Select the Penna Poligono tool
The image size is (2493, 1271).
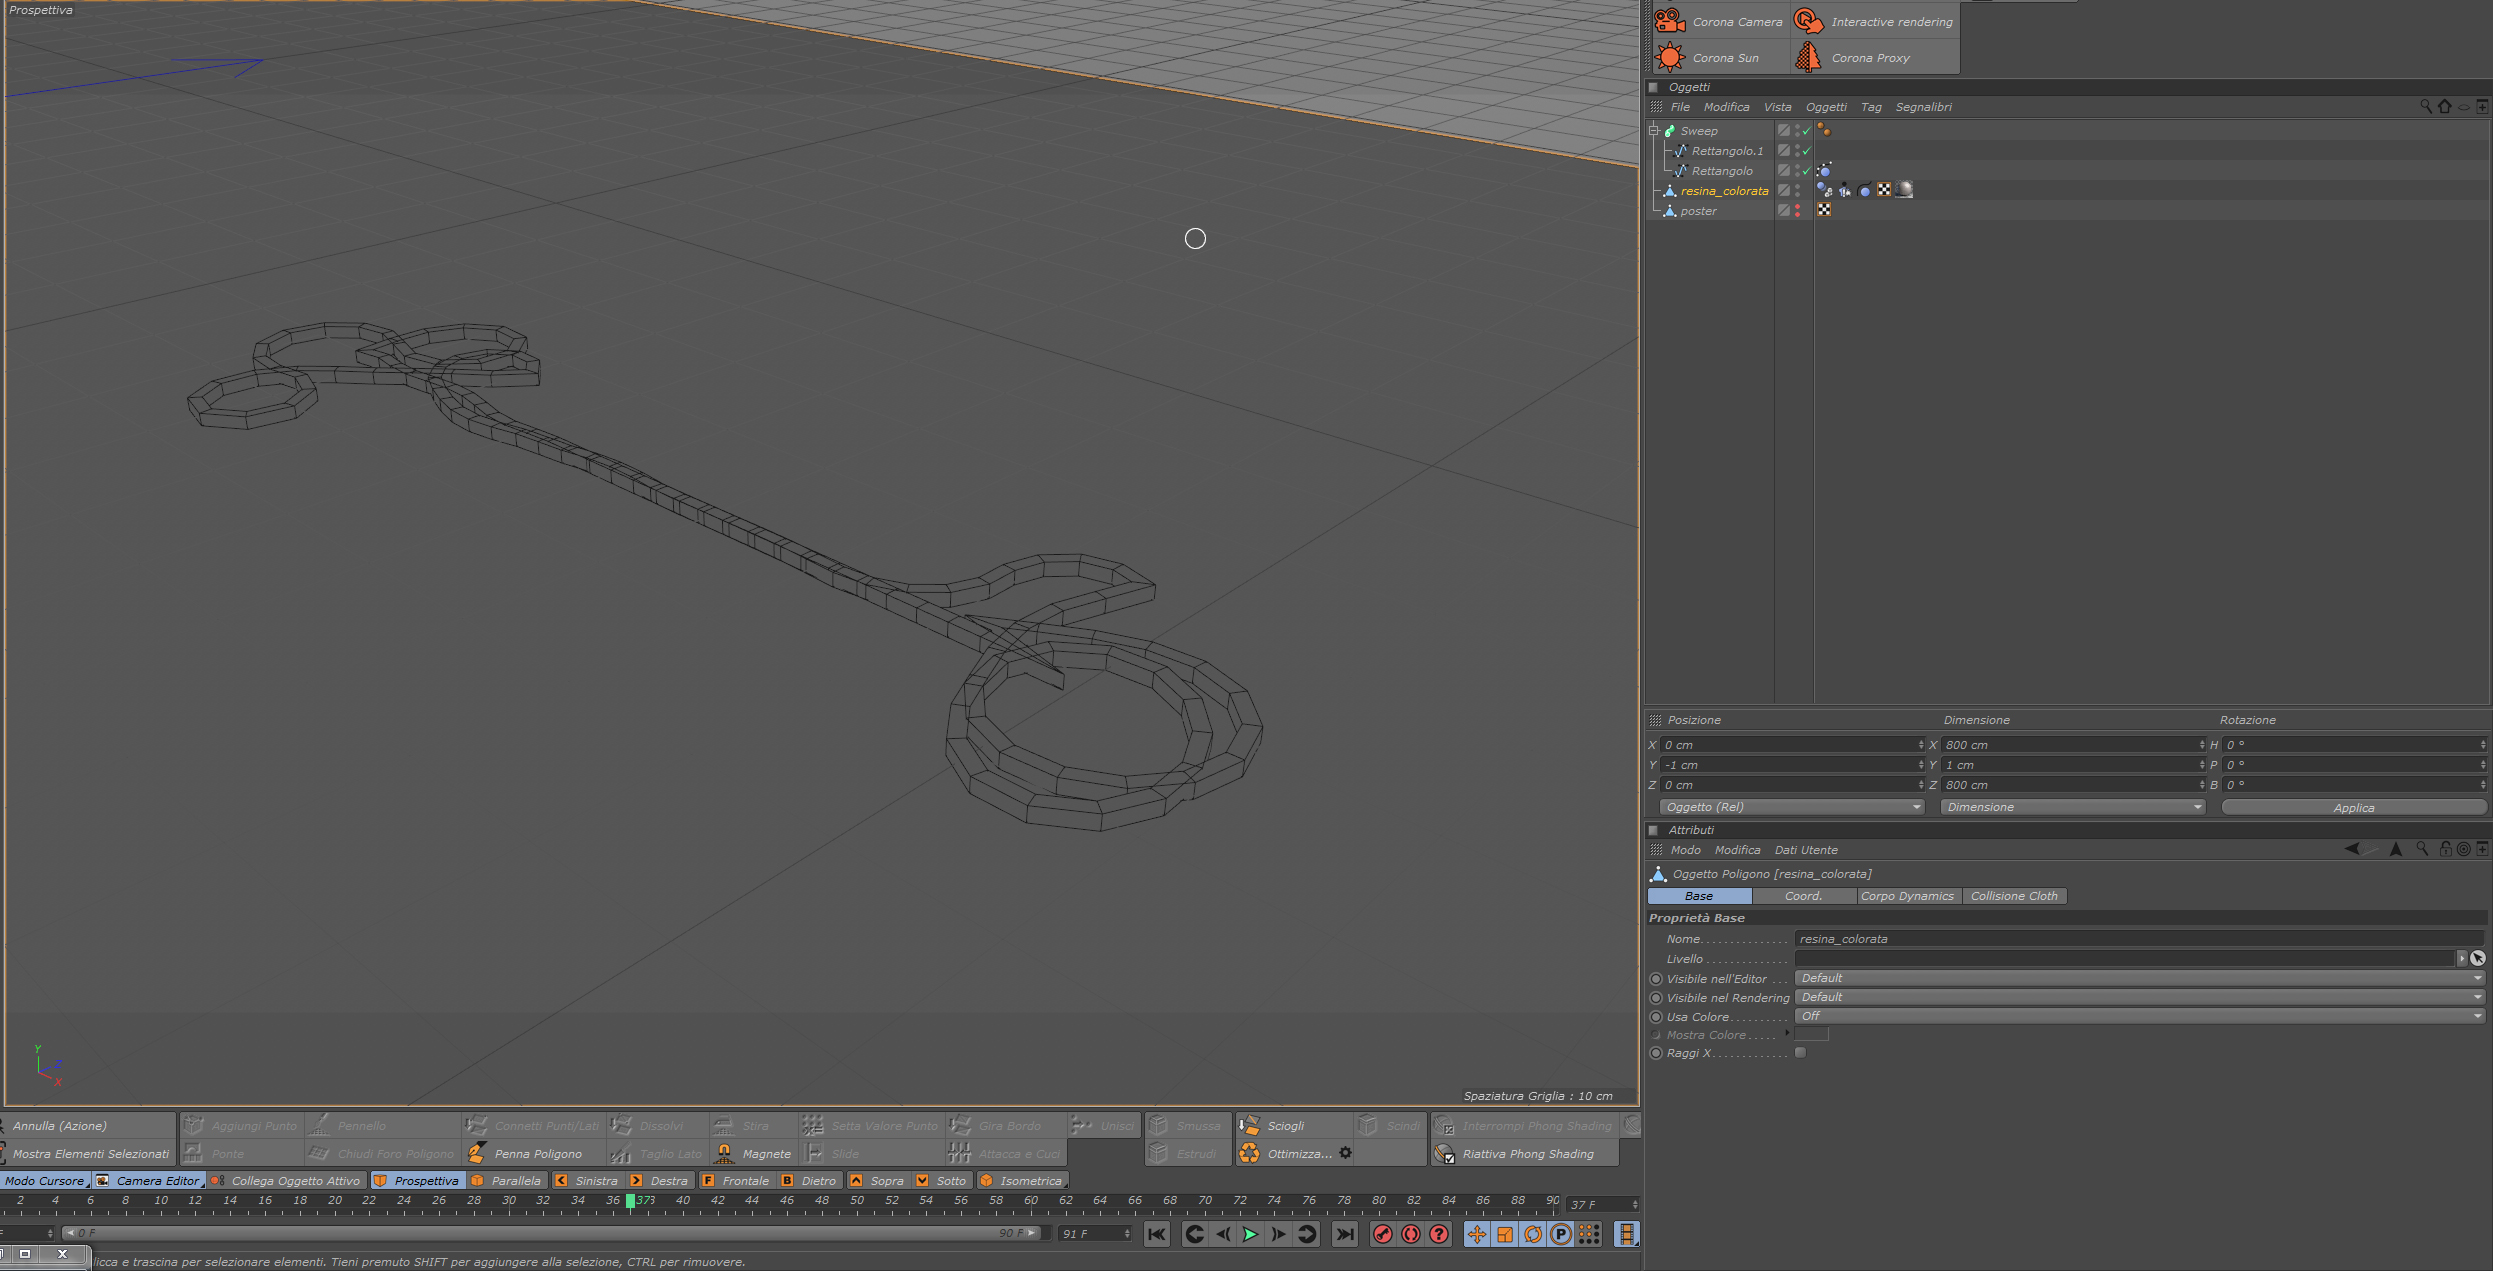pyautogui.click(x=537, y=1153)
